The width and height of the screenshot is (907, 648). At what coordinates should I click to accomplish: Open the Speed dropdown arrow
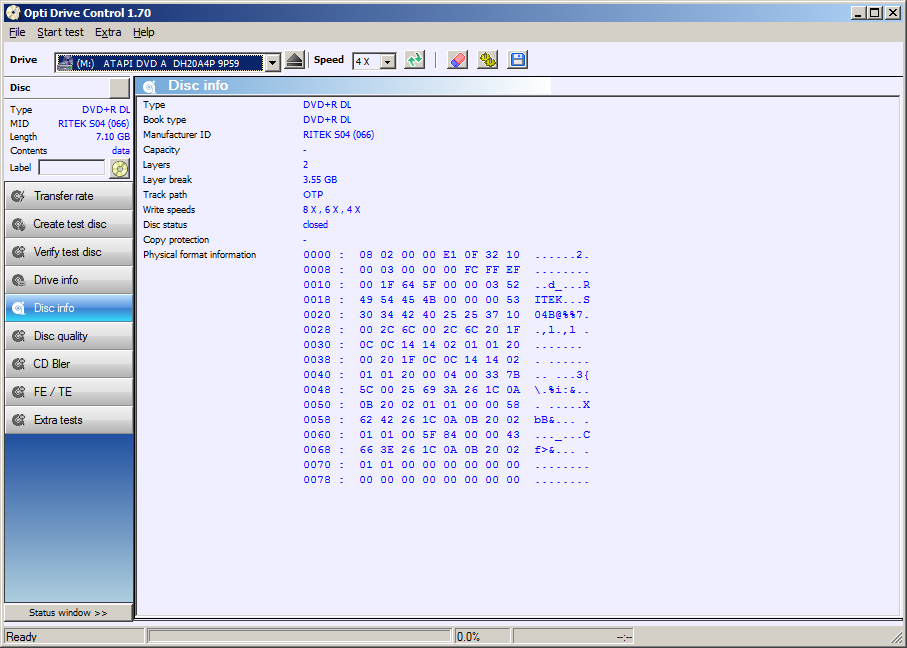coord(388,61)
